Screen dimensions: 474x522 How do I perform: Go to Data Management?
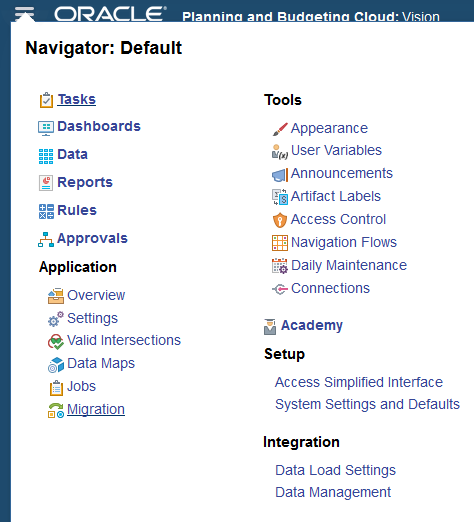coord(333,492)
